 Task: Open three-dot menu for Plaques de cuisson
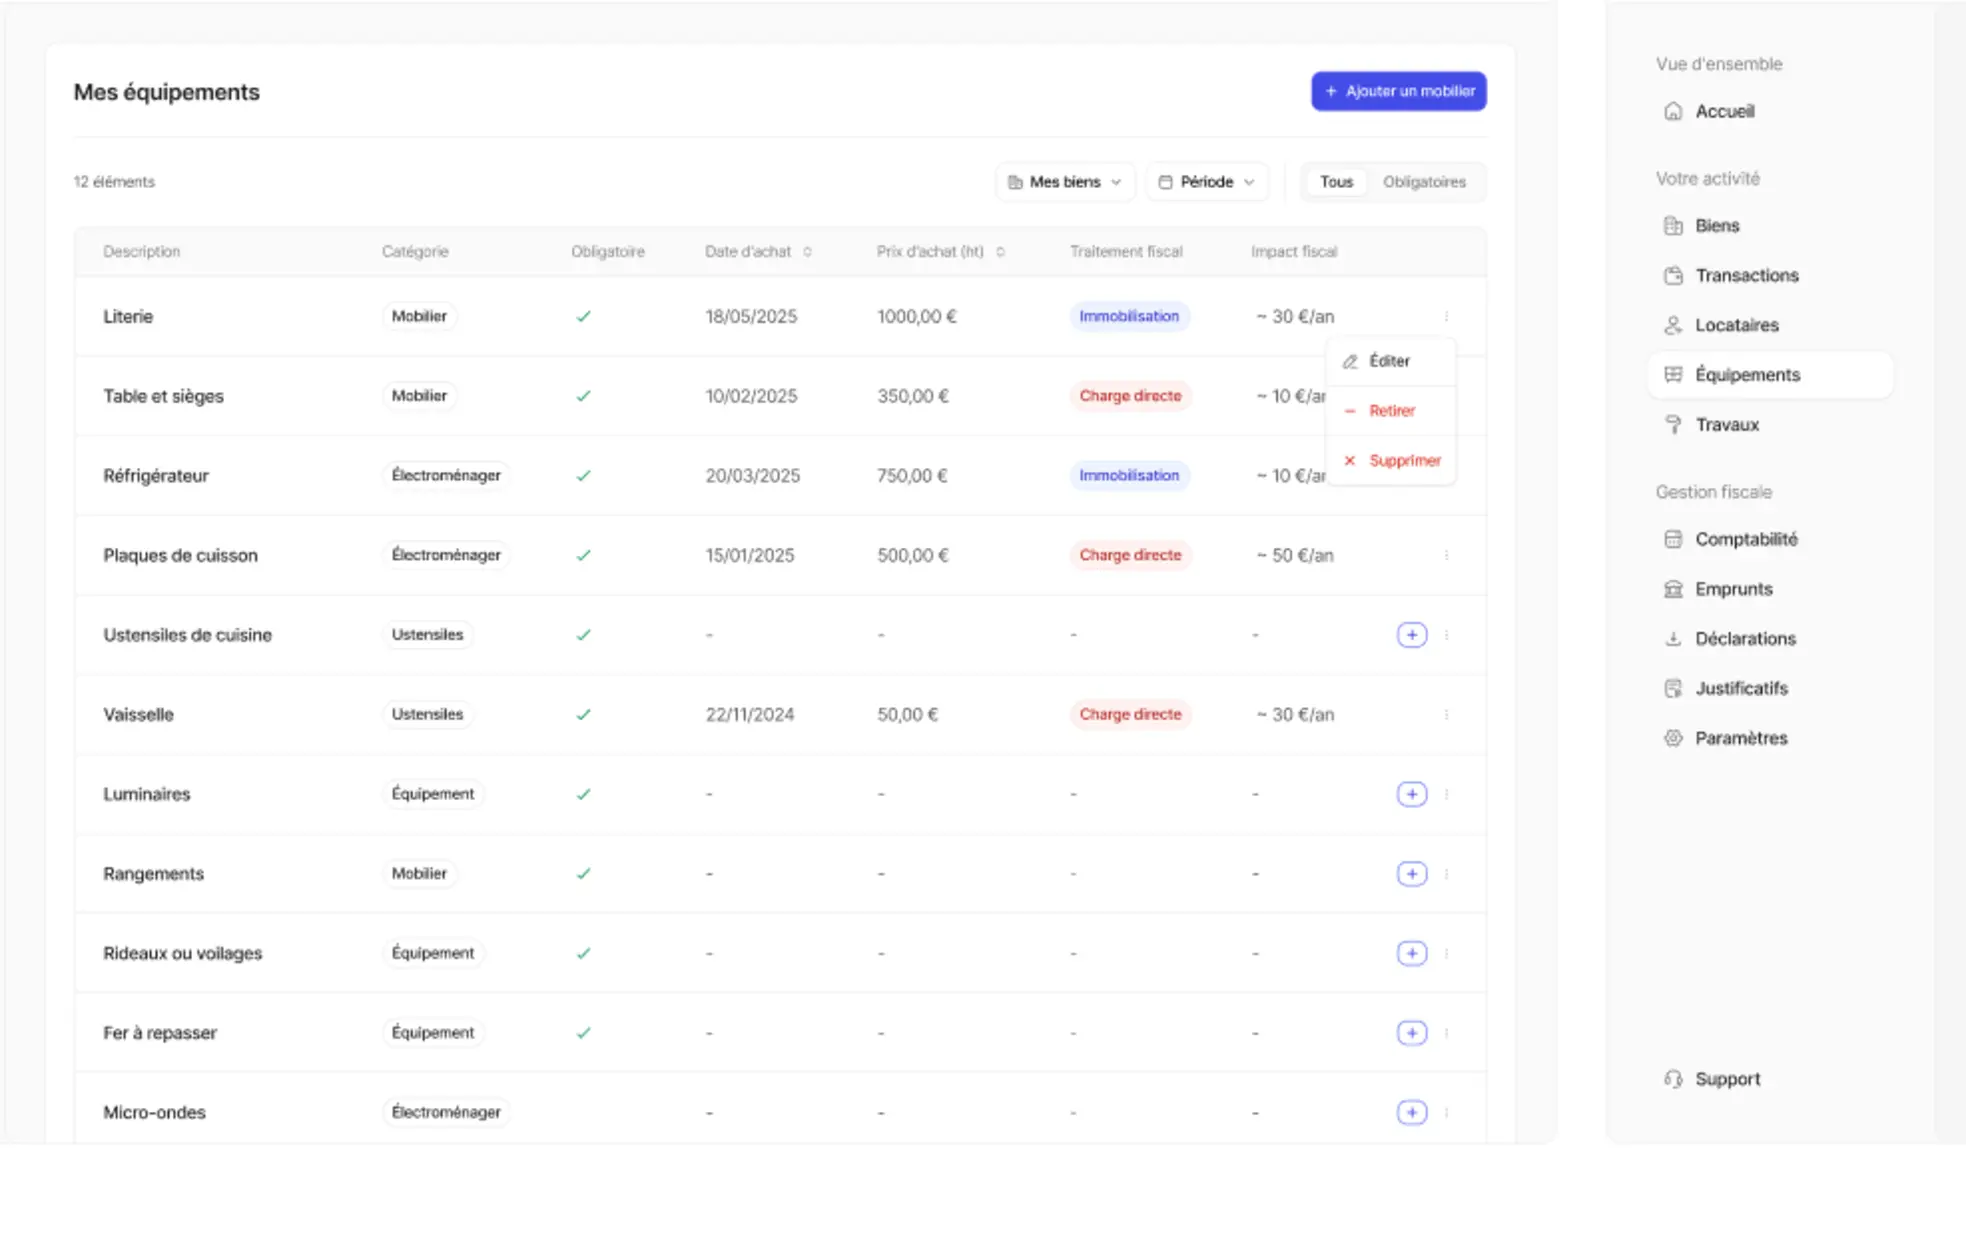click(x=1446, y=555)
